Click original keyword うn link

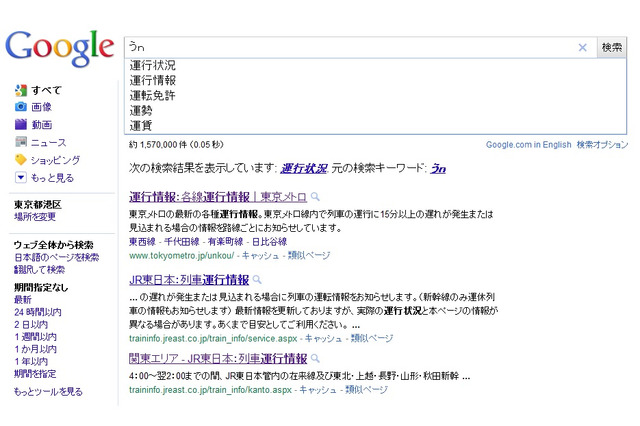click(438, 168)
